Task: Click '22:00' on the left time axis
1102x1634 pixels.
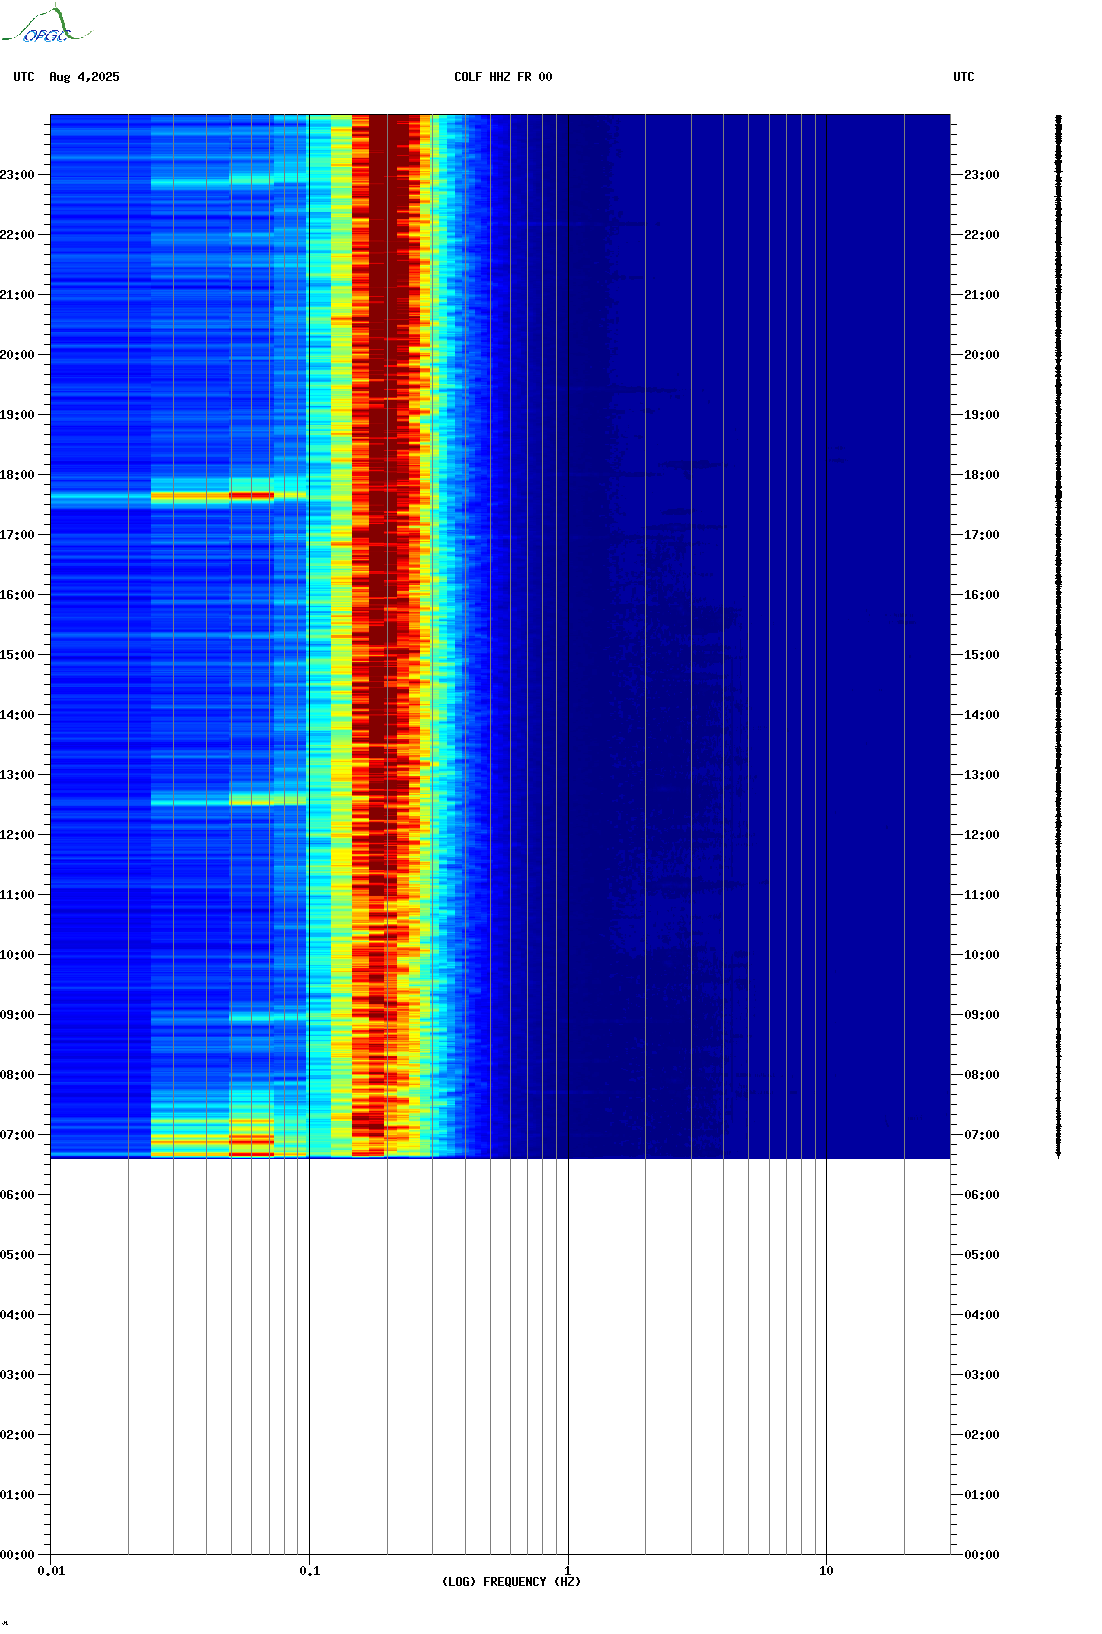Action: point(17,235)
